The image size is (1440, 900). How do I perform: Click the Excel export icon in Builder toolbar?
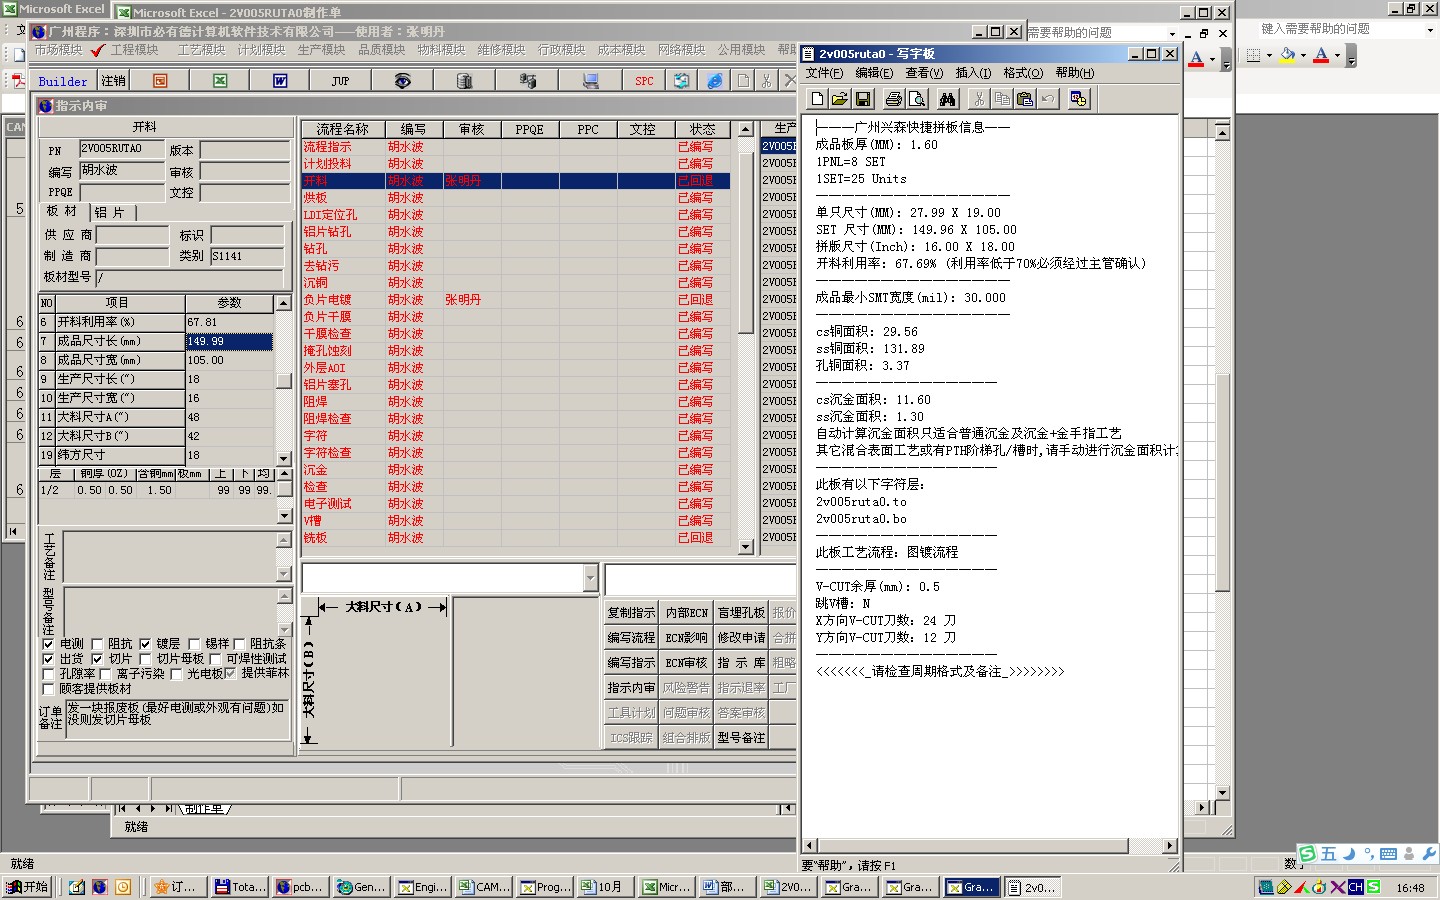(x=220, y=81)
